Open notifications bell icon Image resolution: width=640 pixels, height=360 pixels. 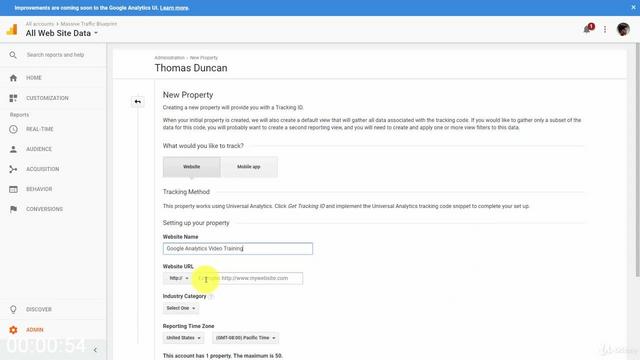pos(588,29)
